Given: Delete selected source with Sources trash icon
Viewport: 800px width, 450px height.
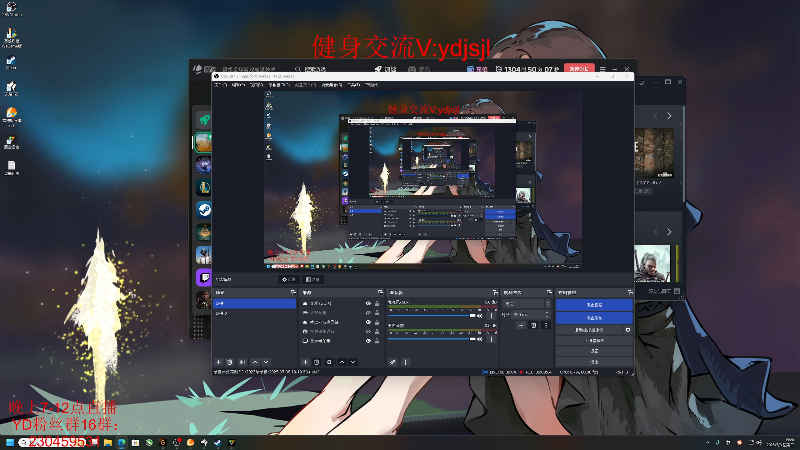Looking at the screenshot, I should coord(317,362).
